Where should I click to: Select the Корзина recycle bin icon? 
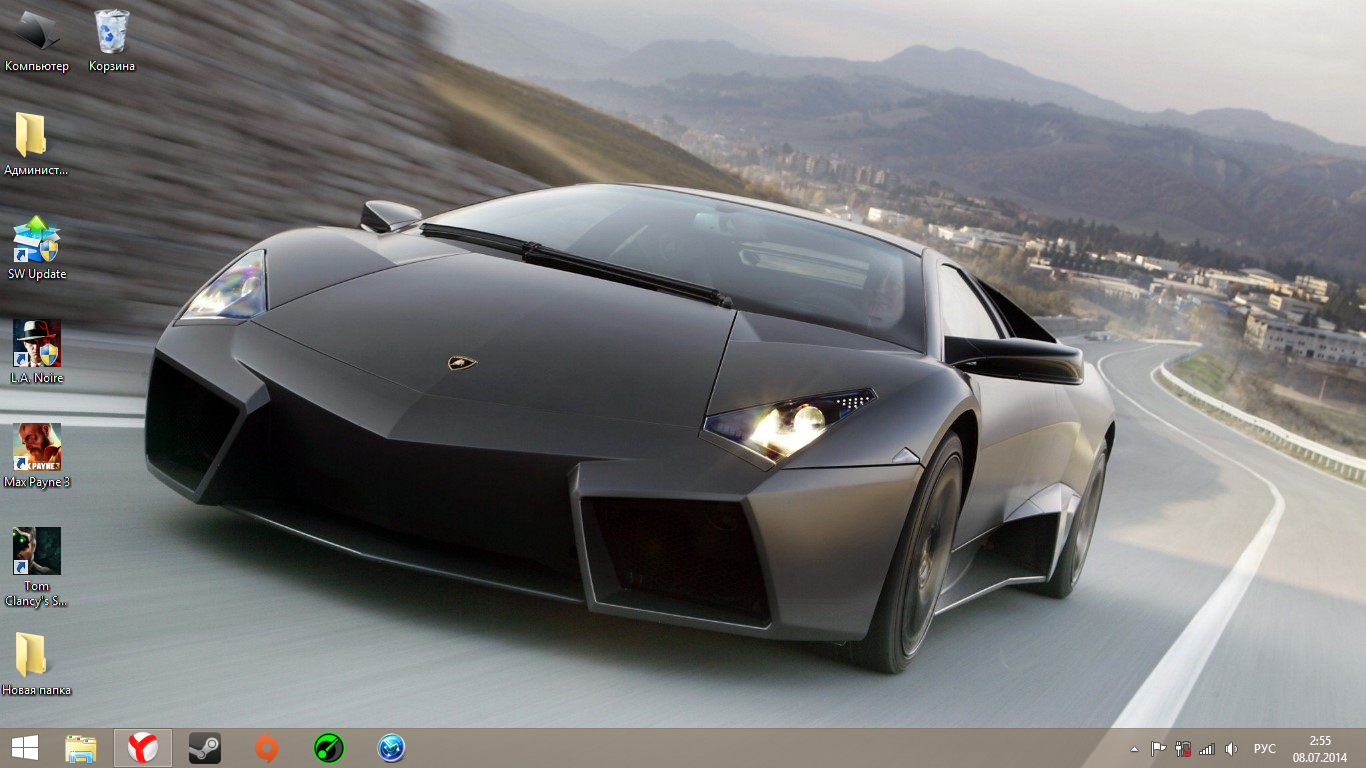point(112,41)
